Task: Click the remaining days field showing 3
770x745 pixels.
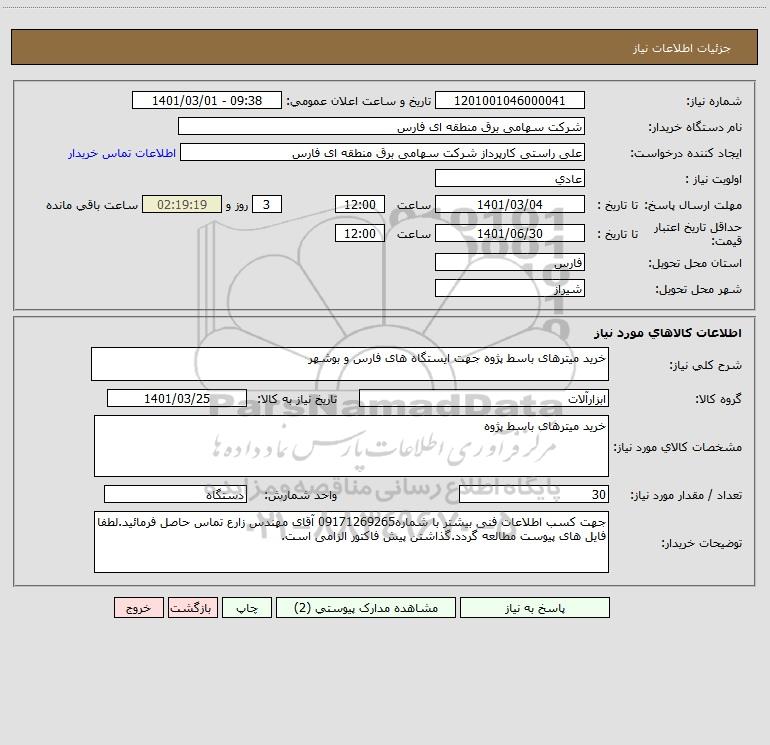Action: coord(267,204)
